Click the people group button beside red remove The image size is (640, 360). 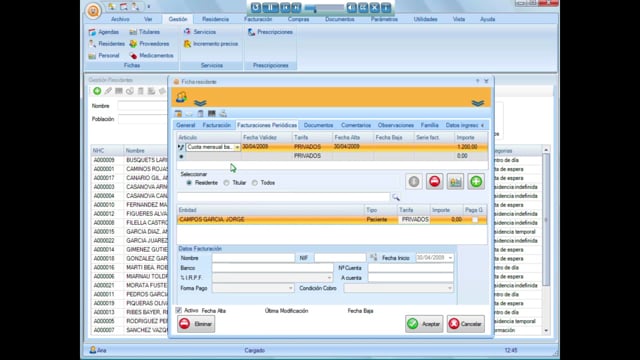[455, 181]
